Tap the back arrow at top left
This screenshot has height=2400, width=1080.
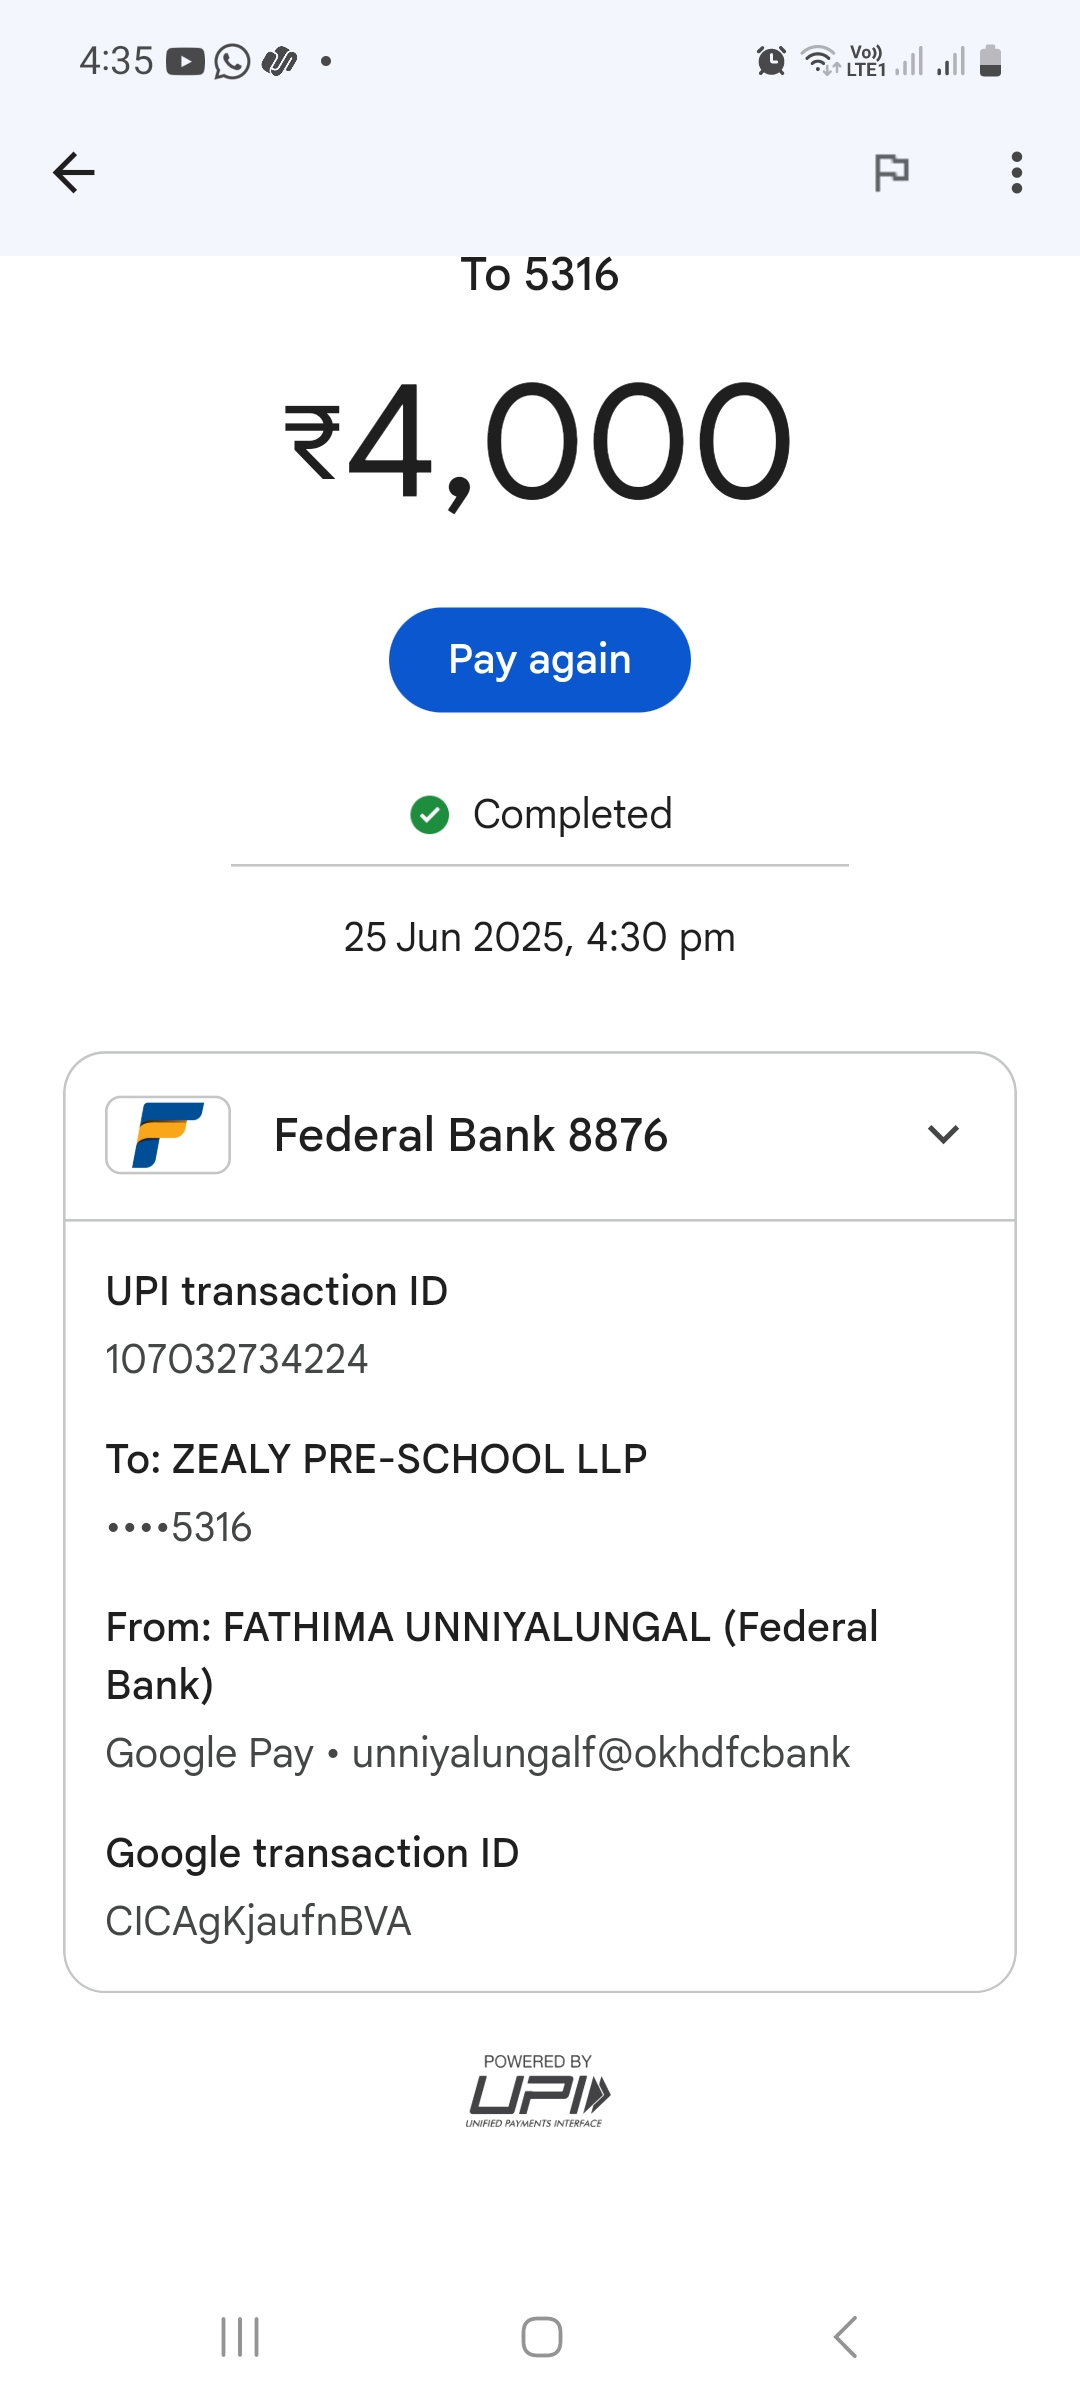[74, 172]
